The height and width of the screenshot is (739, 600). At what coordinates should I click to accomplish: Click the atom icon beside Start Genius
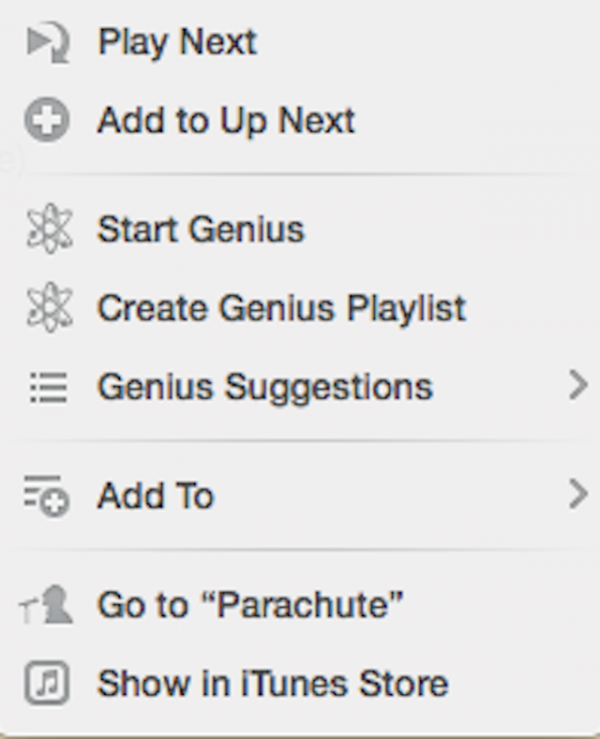49,229
